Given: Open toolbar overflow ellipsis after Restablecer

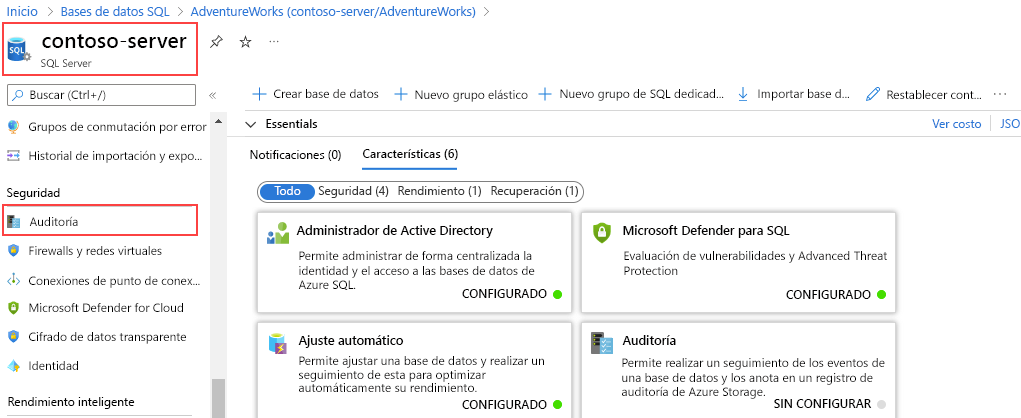Looking at the screenshot, I should point(1000,94).
